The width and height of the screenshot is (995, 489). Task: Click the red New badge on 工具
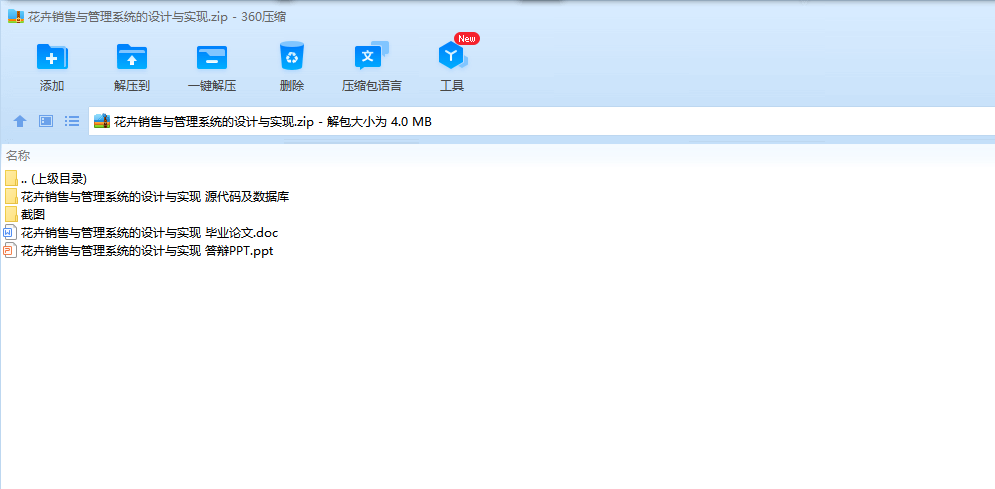[x=467, y=39]
